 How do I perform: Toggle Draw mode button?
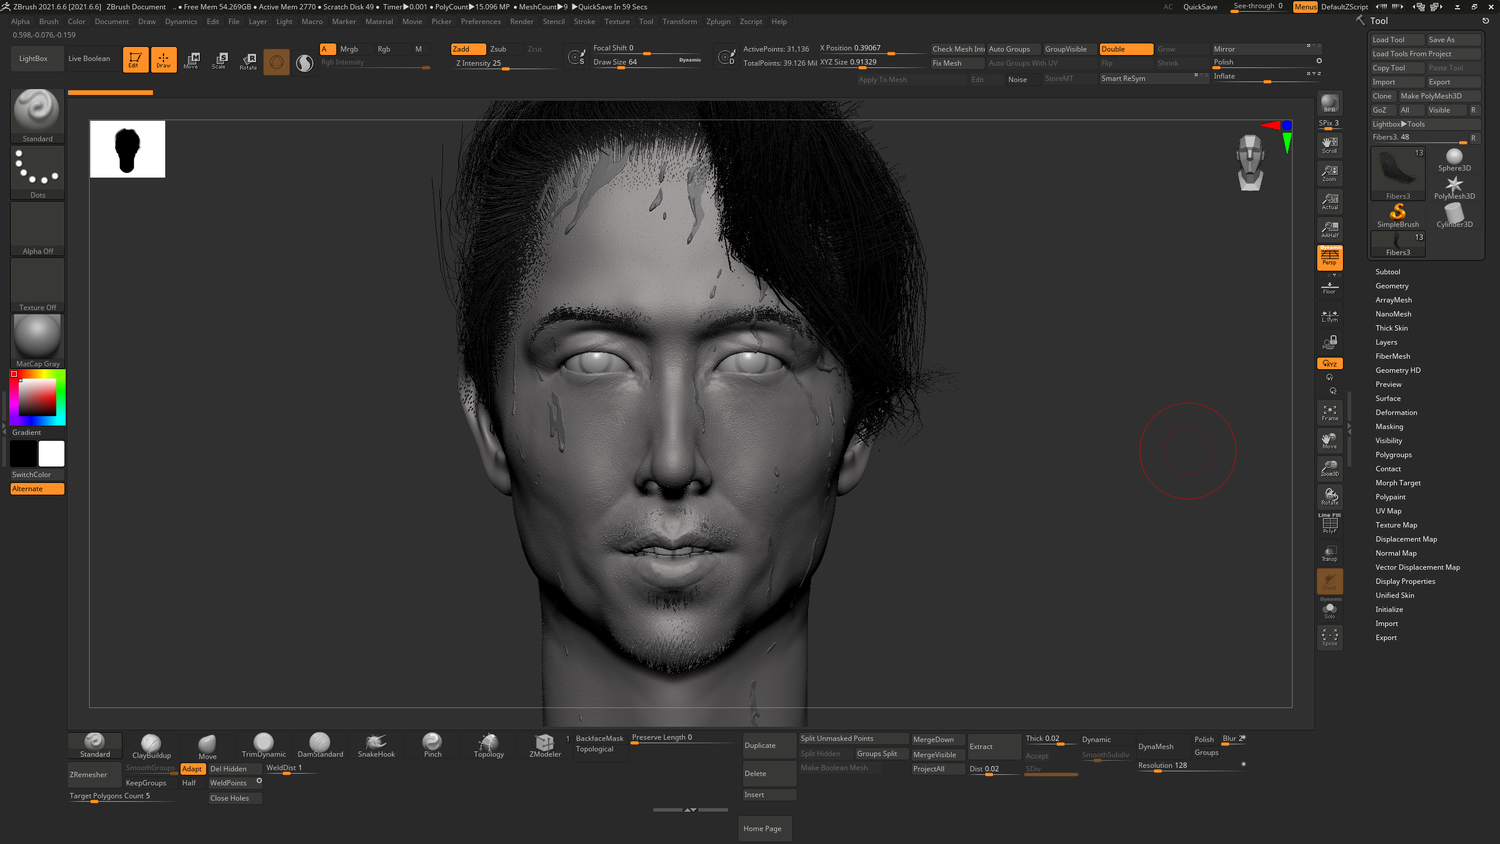[x=164, y=60]
